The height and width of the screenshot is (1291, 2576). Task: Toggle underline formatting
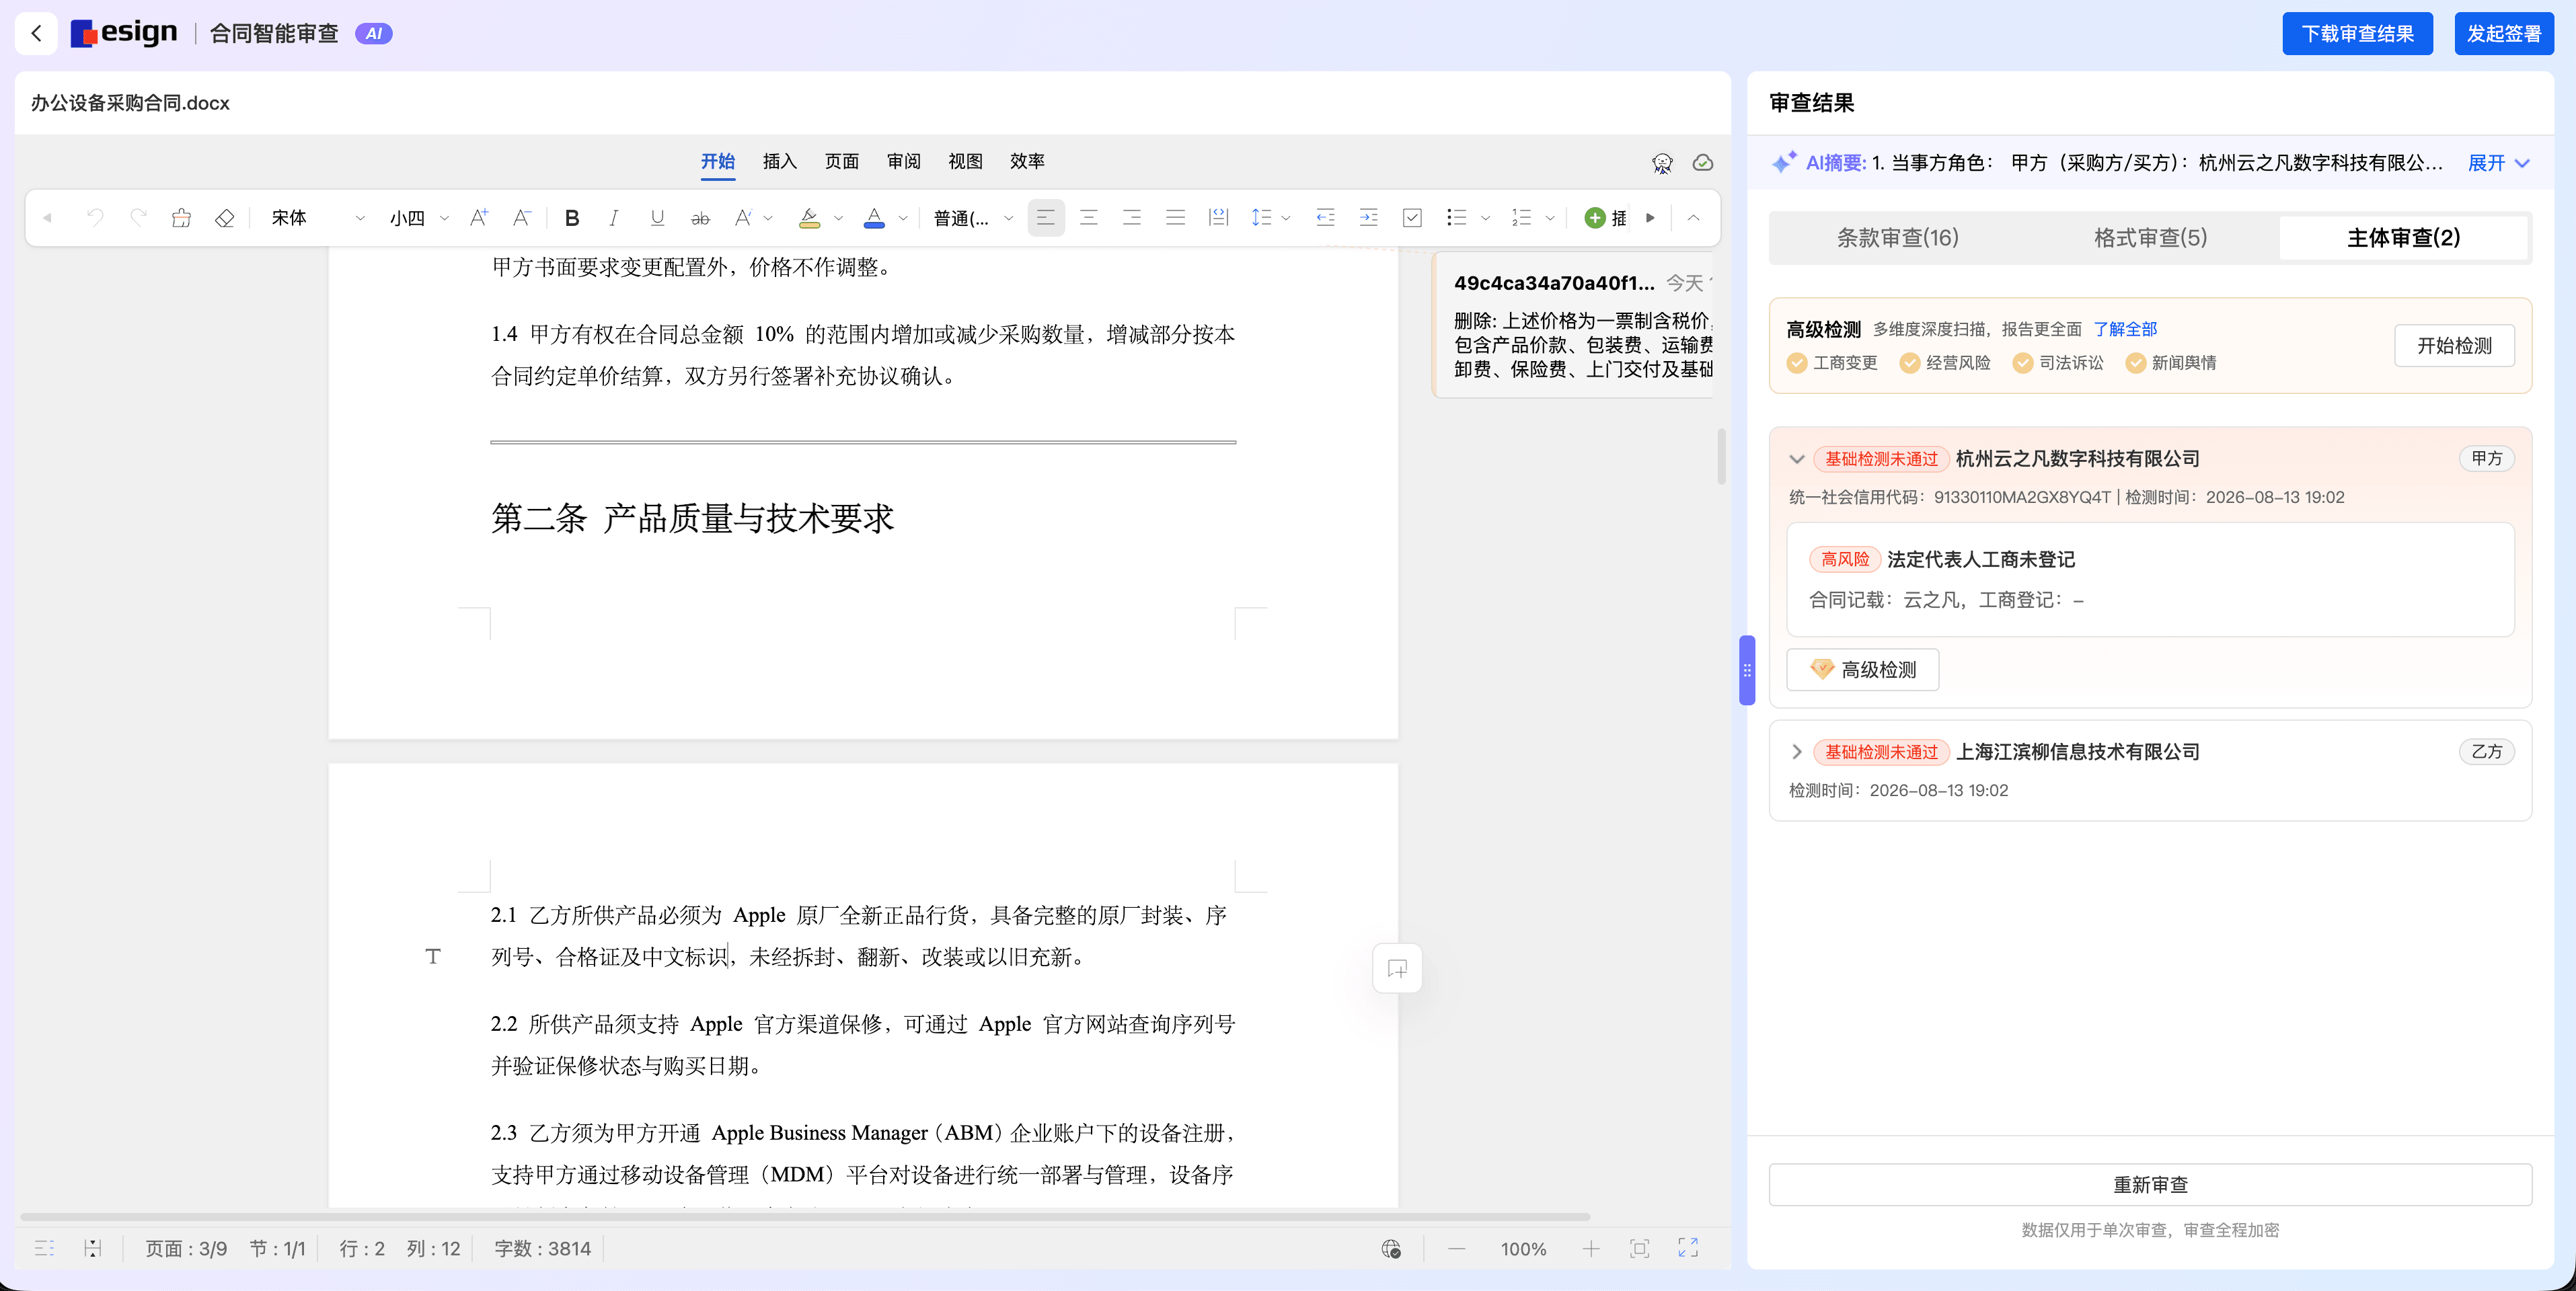[x=657, y=217]
